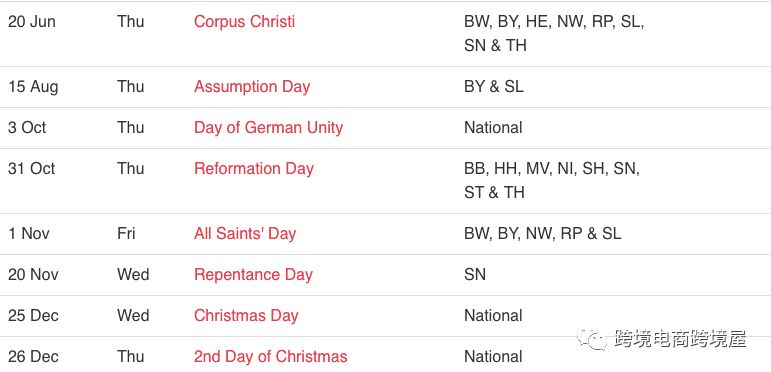Image resolution: width=771 pixels, height=372 pixels.
Task: Click the Fri weekday cell
Action: point(126,233)
